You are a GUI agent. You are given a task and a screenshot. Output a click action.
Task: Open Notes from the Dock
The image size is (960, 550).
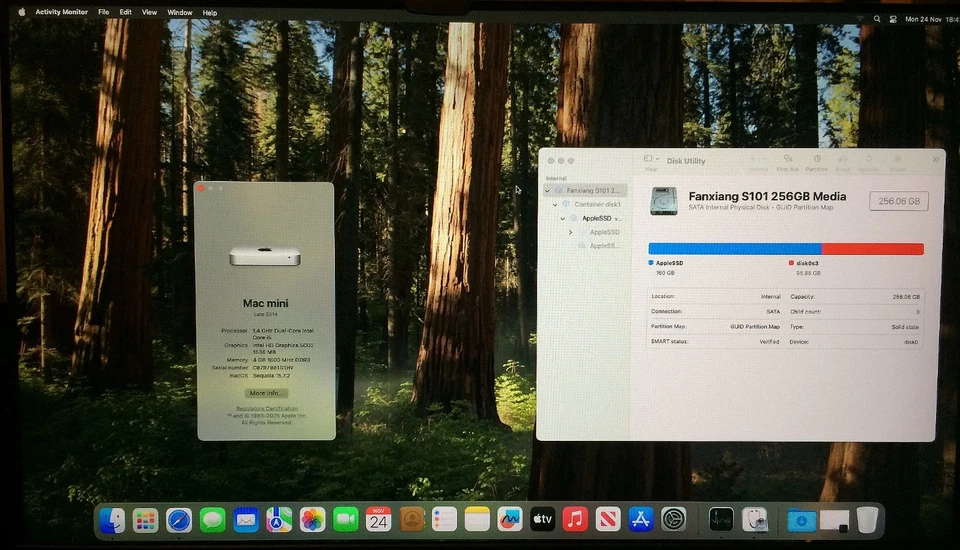(x=477, y=521)
